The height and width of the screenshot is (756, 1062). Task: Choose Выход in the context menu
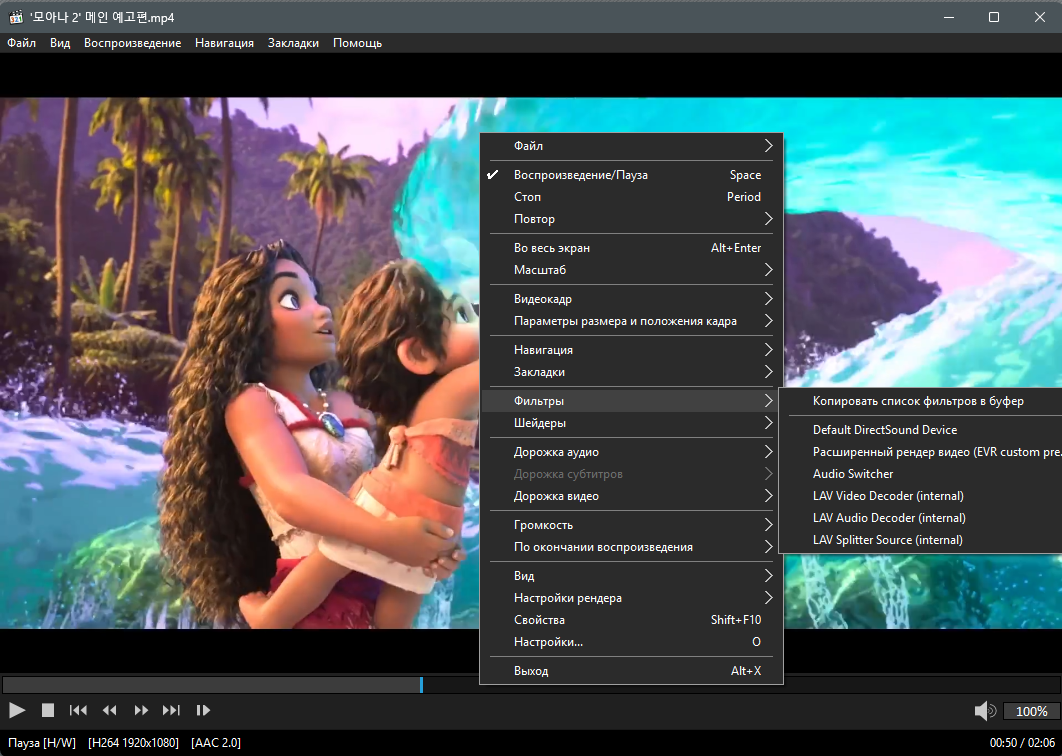pyautogui.click(x=631, y=671)
